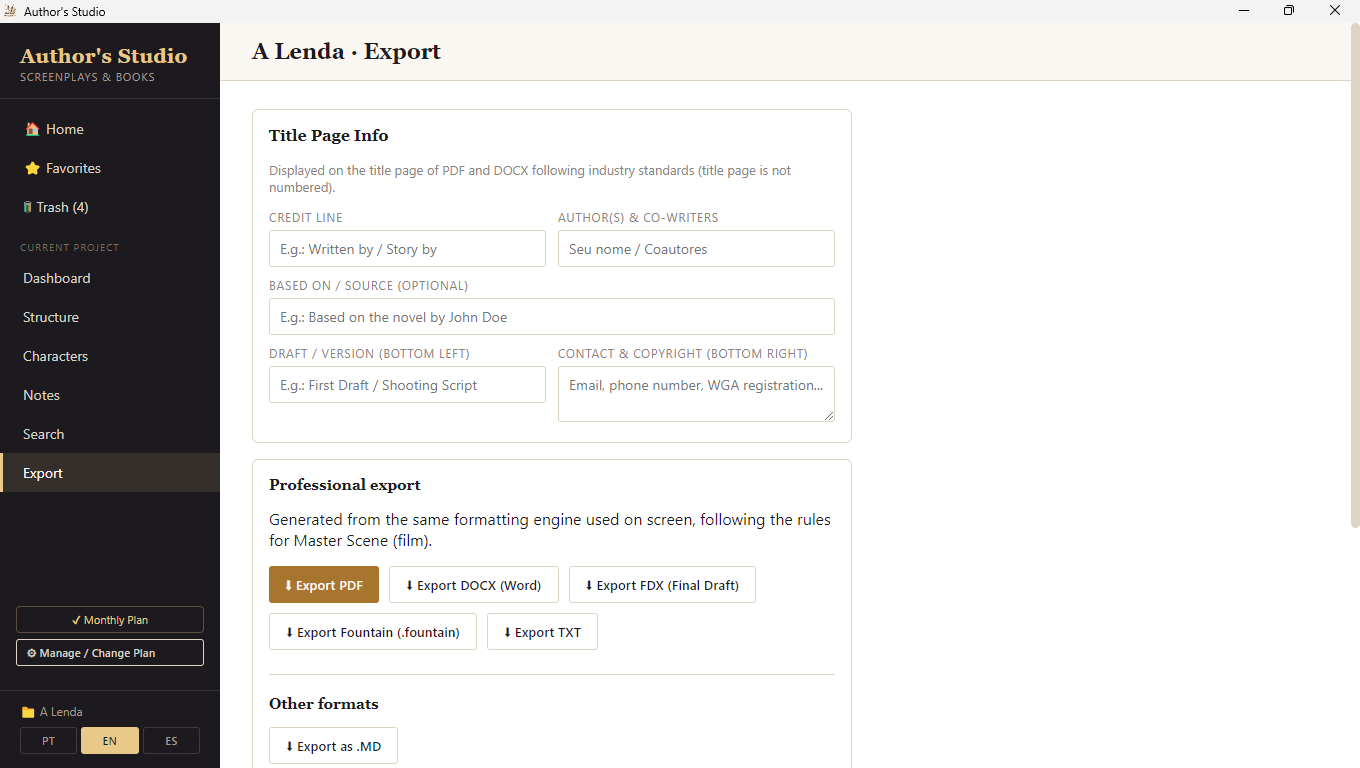Focus the Draft / Version field
Image resolution: width=1360 pixels, height=768 pixels.
[407, 385]
